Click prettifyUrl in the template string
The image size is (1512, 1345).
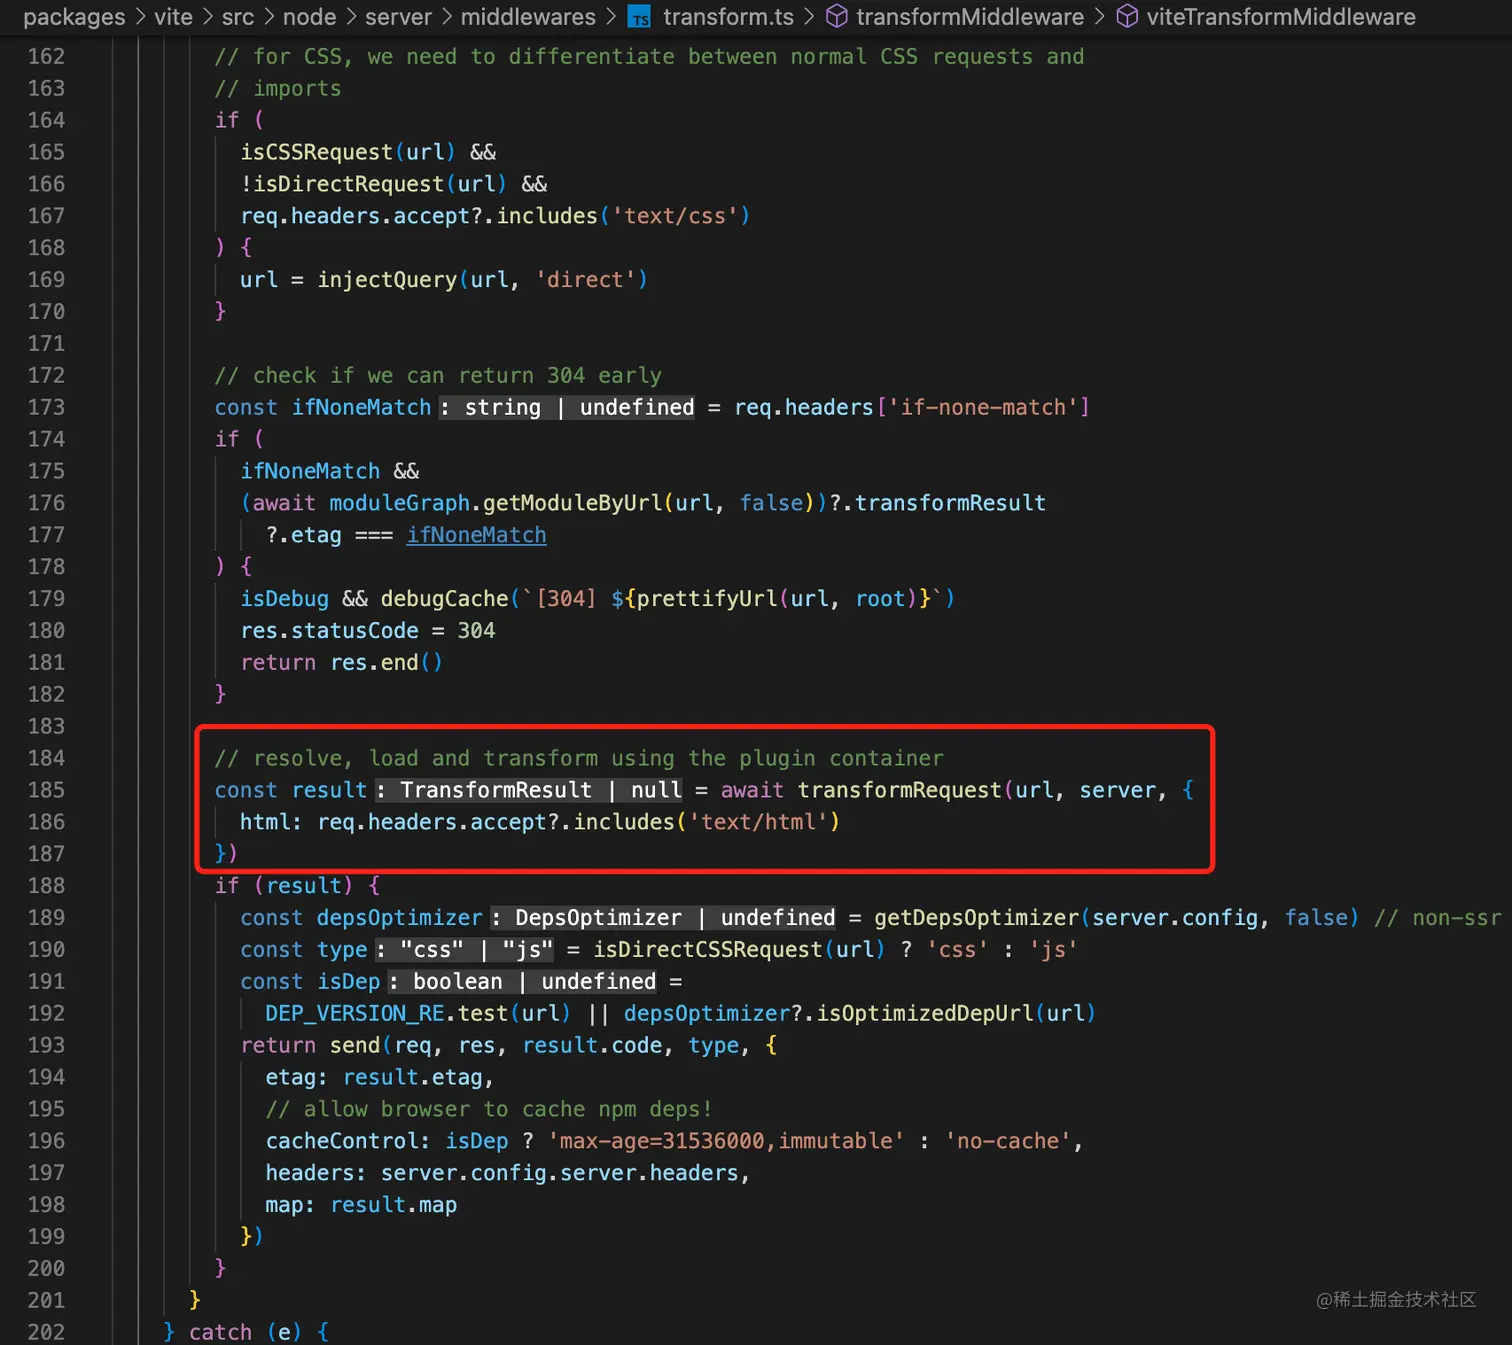click(707, 599)
